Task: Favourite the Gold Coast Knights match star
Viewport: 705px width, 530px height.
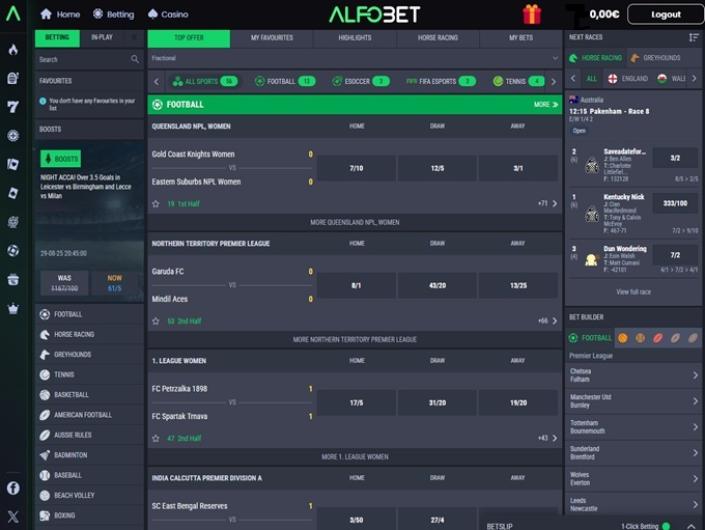Action: tap(156, 203)
